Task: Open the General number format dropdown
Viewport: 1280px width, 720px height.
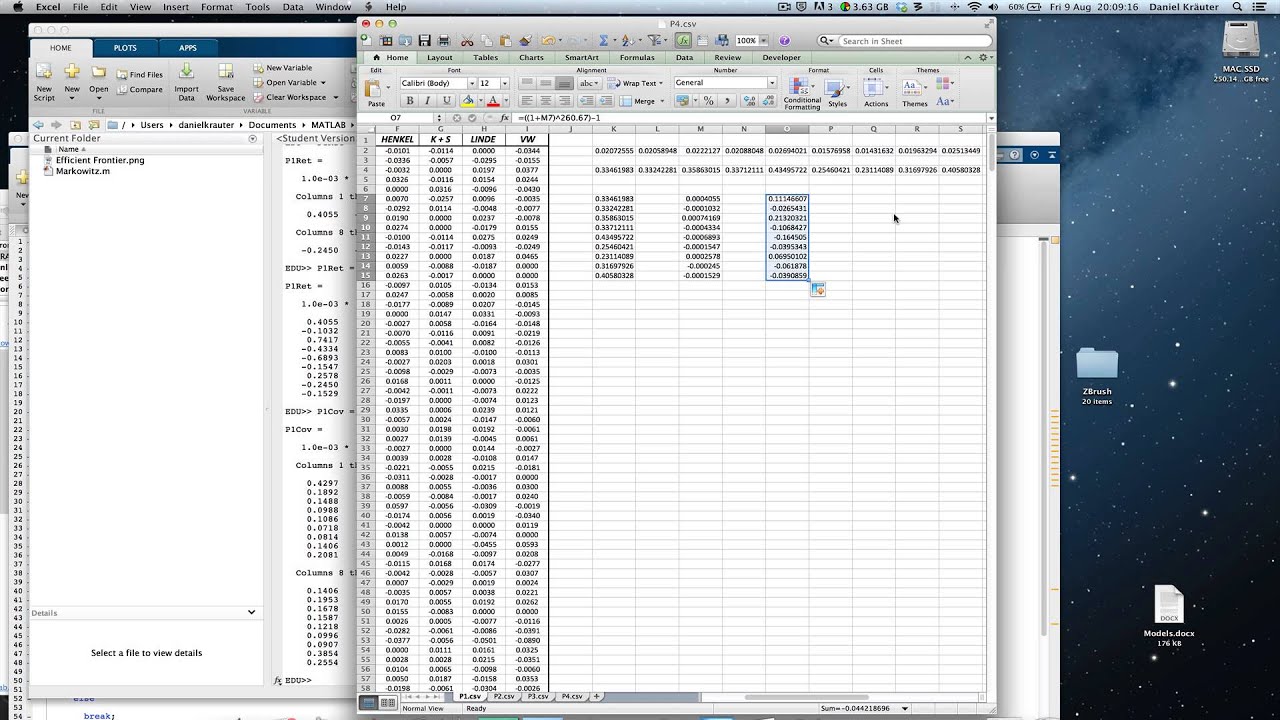Action: tap(772, 83)
